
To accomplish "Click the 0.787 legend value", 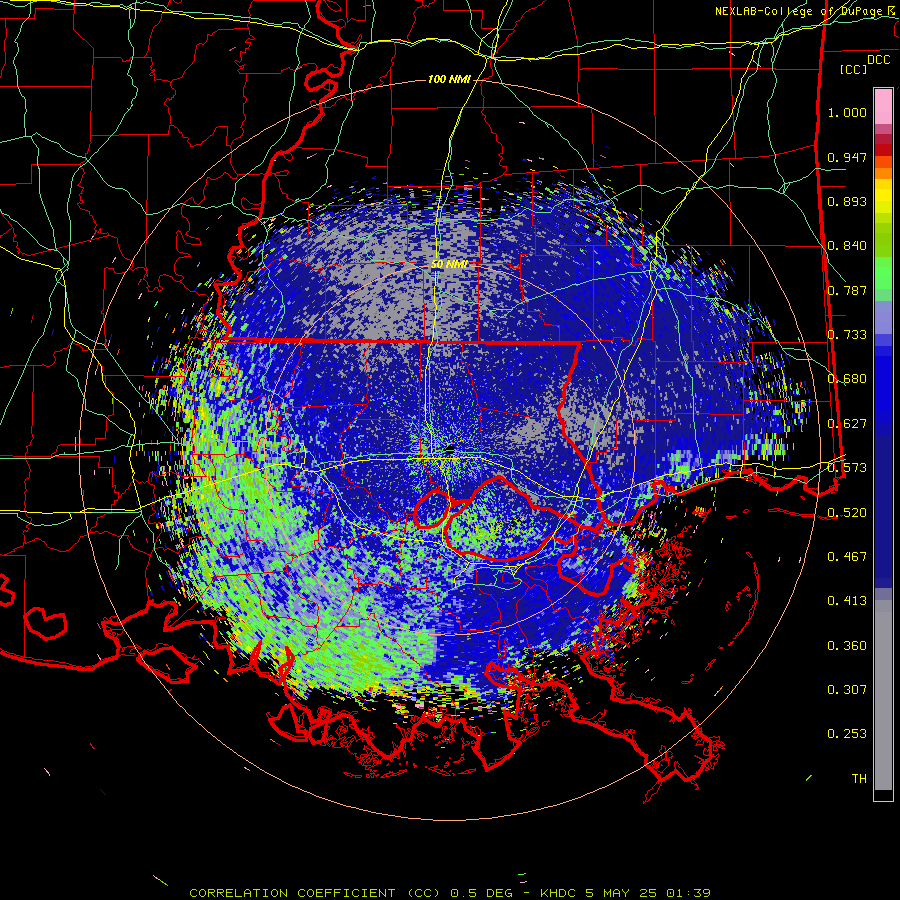I will coord(847,290).
